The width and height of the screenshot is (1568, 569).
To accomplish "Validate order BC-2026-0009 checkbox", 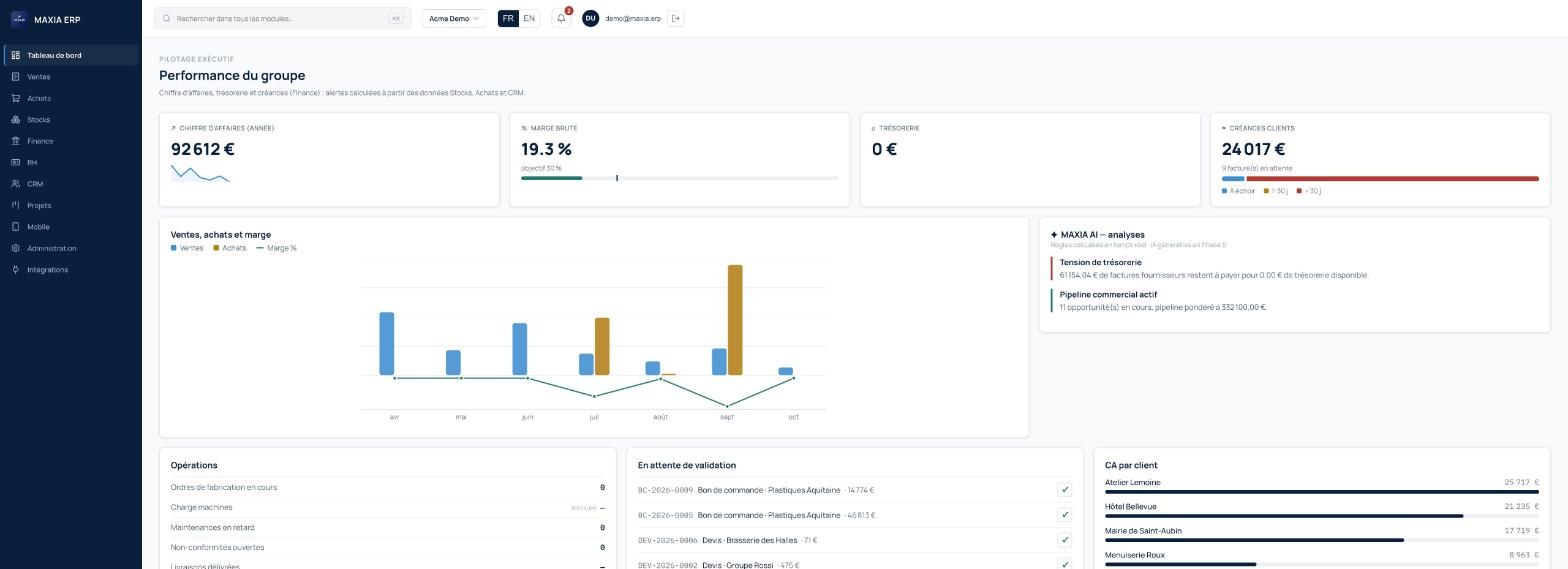I will coord(1064,490).
